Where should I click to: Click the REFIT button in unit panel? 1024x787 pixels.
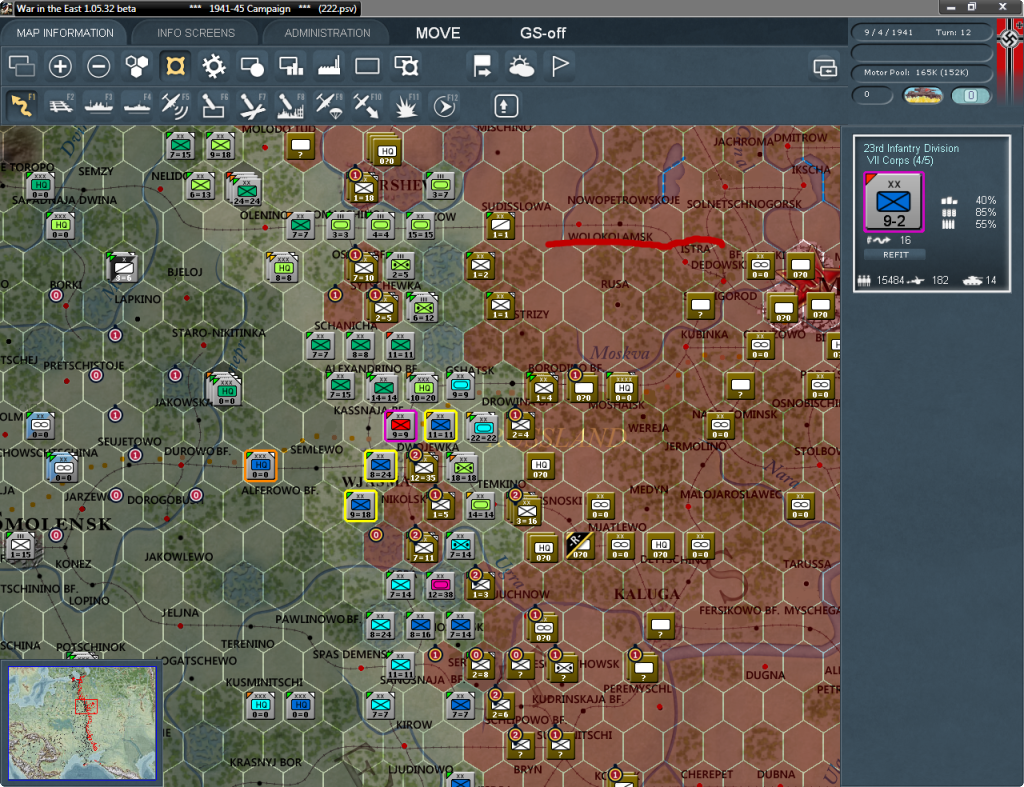(895, 255)
